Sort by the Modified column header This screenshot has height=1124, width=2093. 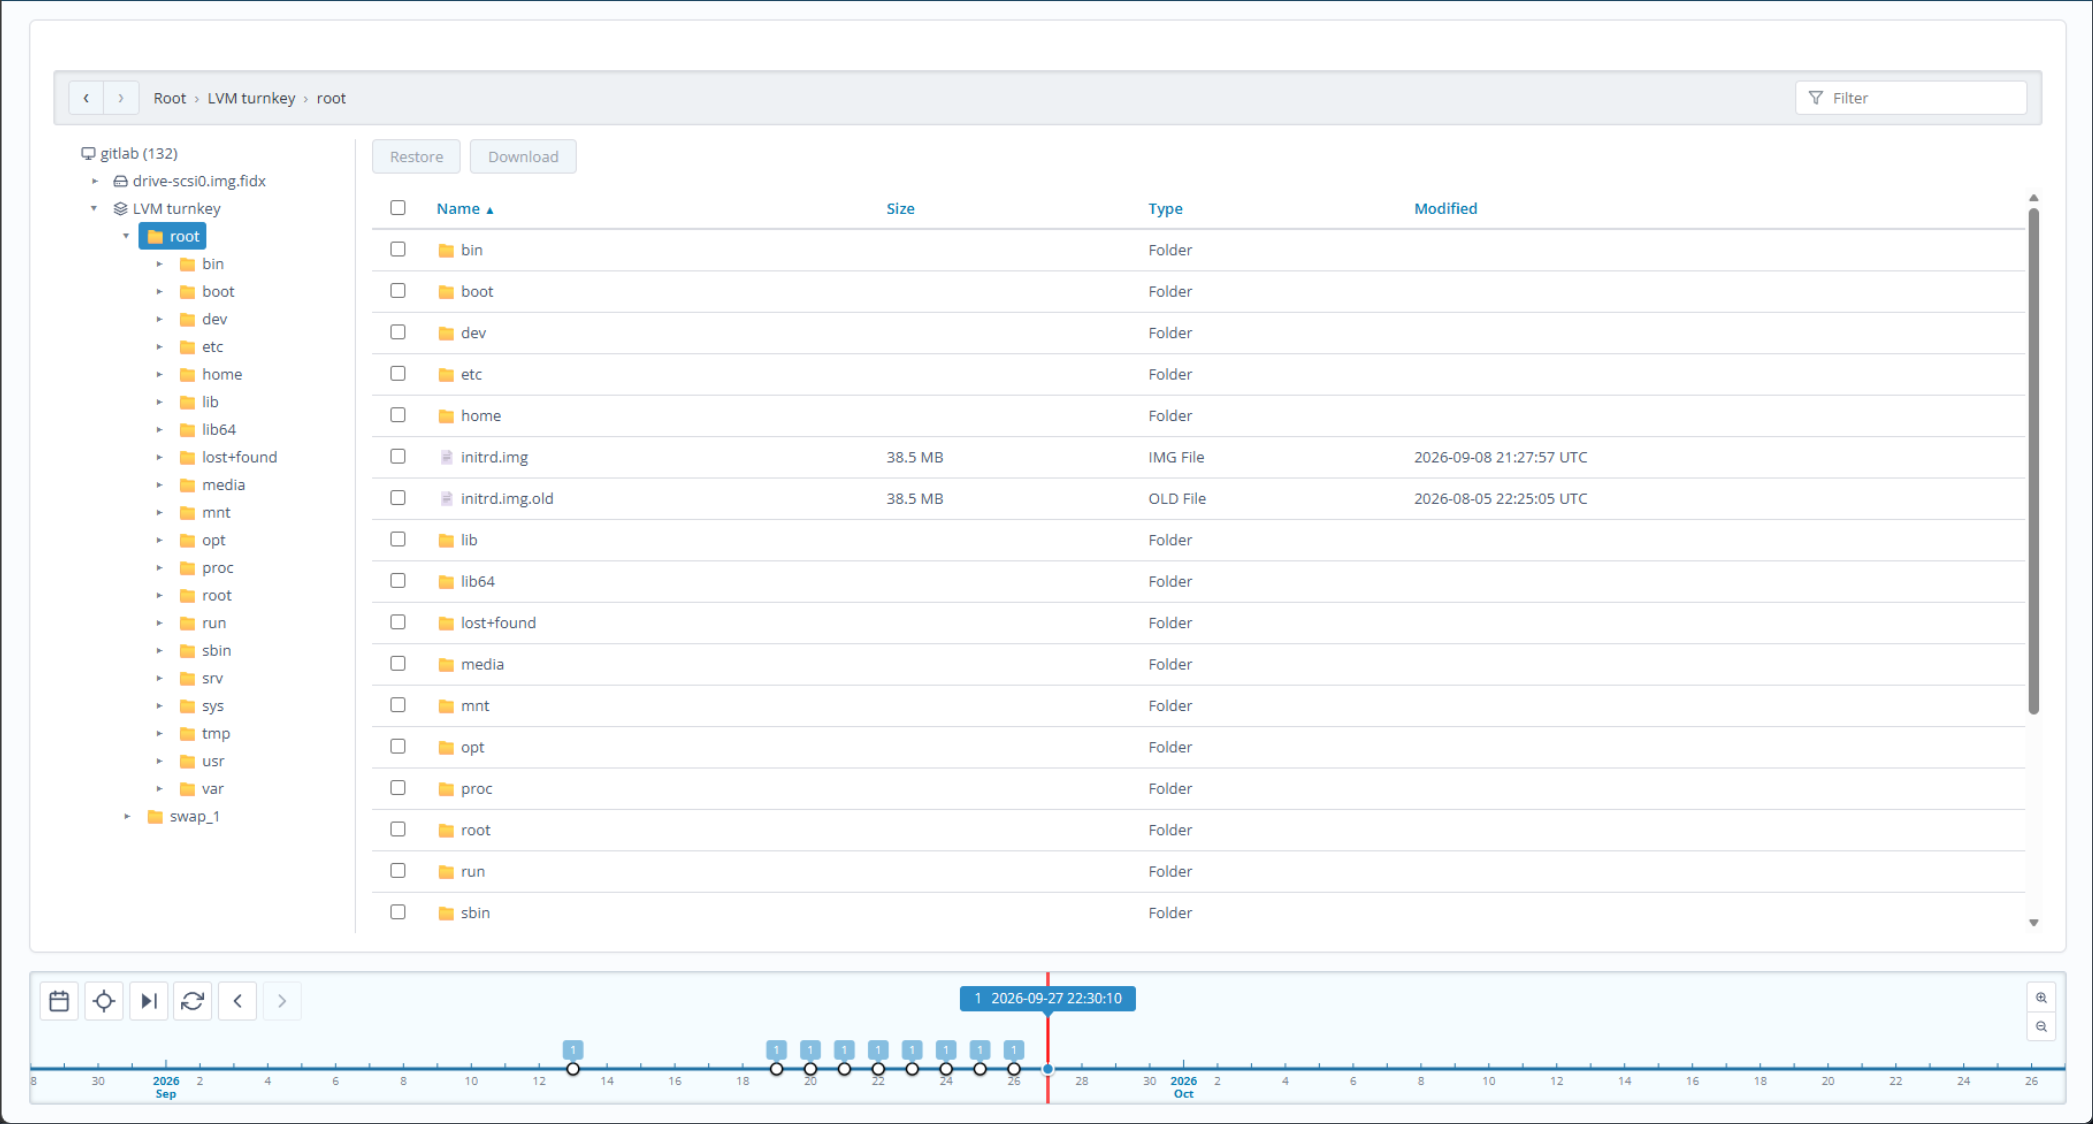(x=1445, y=208)
